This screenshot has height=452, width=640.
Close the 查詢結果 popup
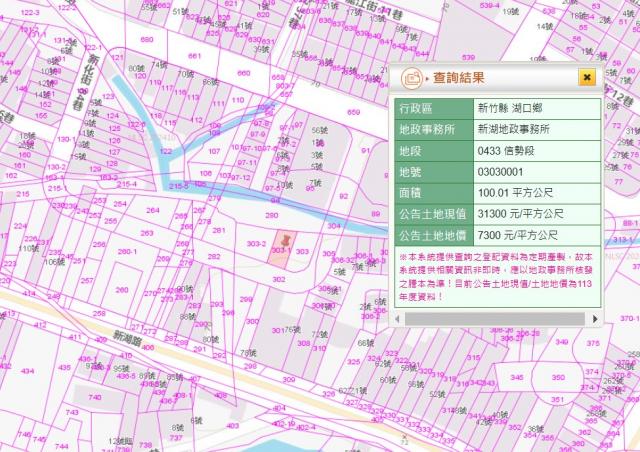tap(587, 77)
